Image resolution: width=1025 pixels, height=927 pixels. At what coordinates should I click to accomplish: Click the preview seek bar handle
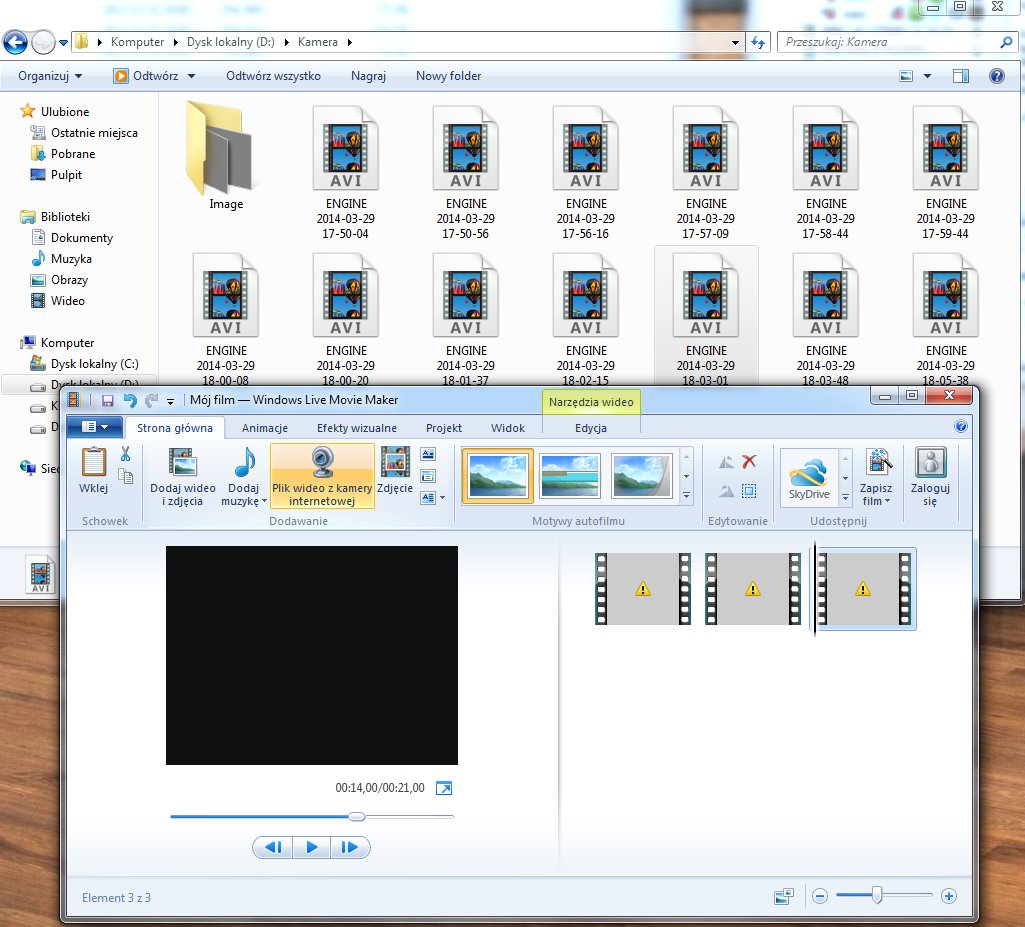tap(356, 817)
